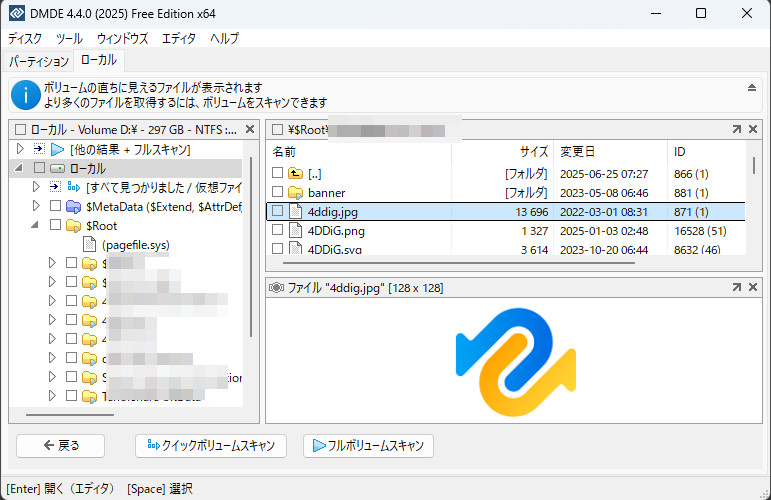Image resolution: width=771 pixels, height=500 pixels.
Task: Close the volume tree panel with X
Action: [x=250, y=129]
